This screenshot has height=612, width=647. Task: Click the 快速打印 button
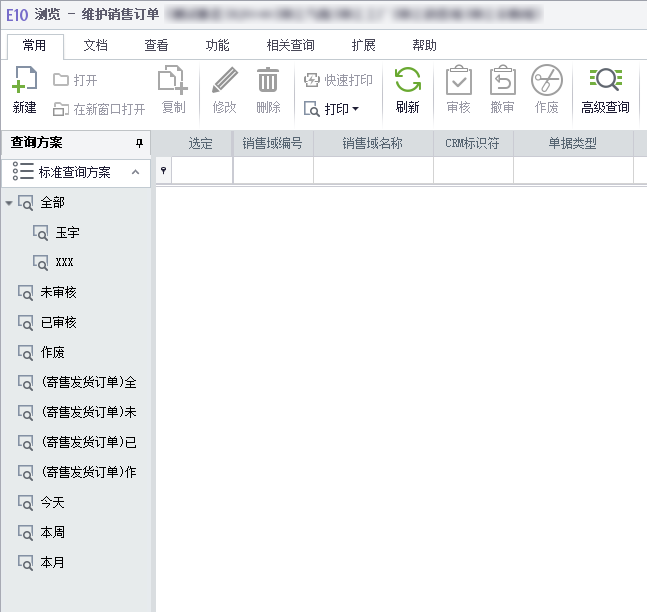click(x=339, y=80)
